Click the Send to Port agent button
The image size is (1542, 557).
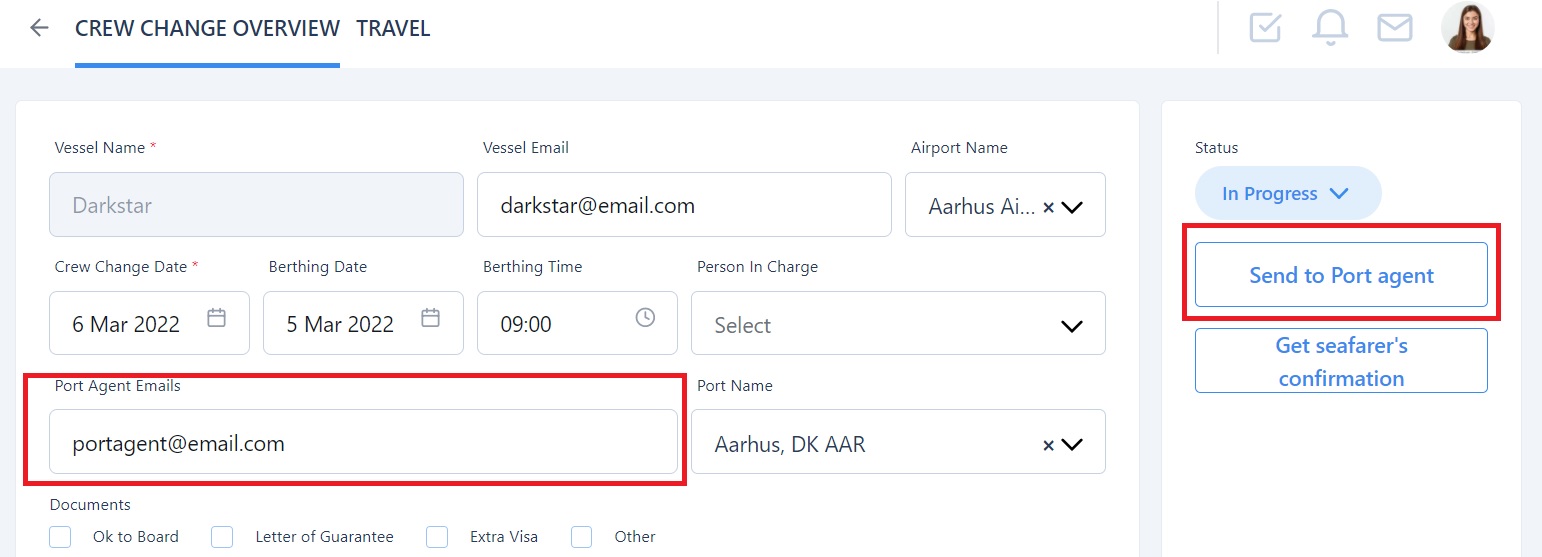click(x=1341, y=276)
